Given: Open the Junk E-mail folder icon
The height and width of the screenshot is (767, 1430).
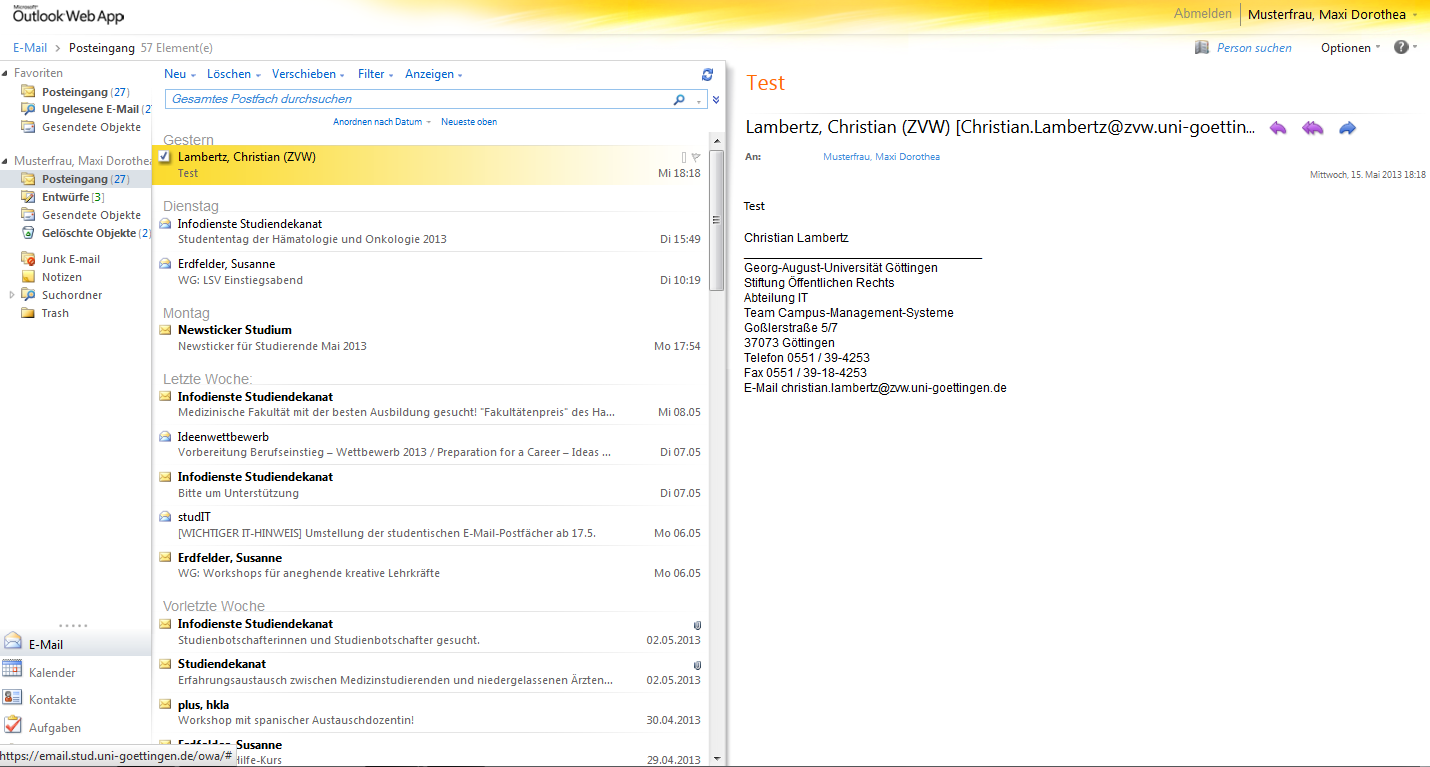Looking at the screenshot, I should coord(28,259).
